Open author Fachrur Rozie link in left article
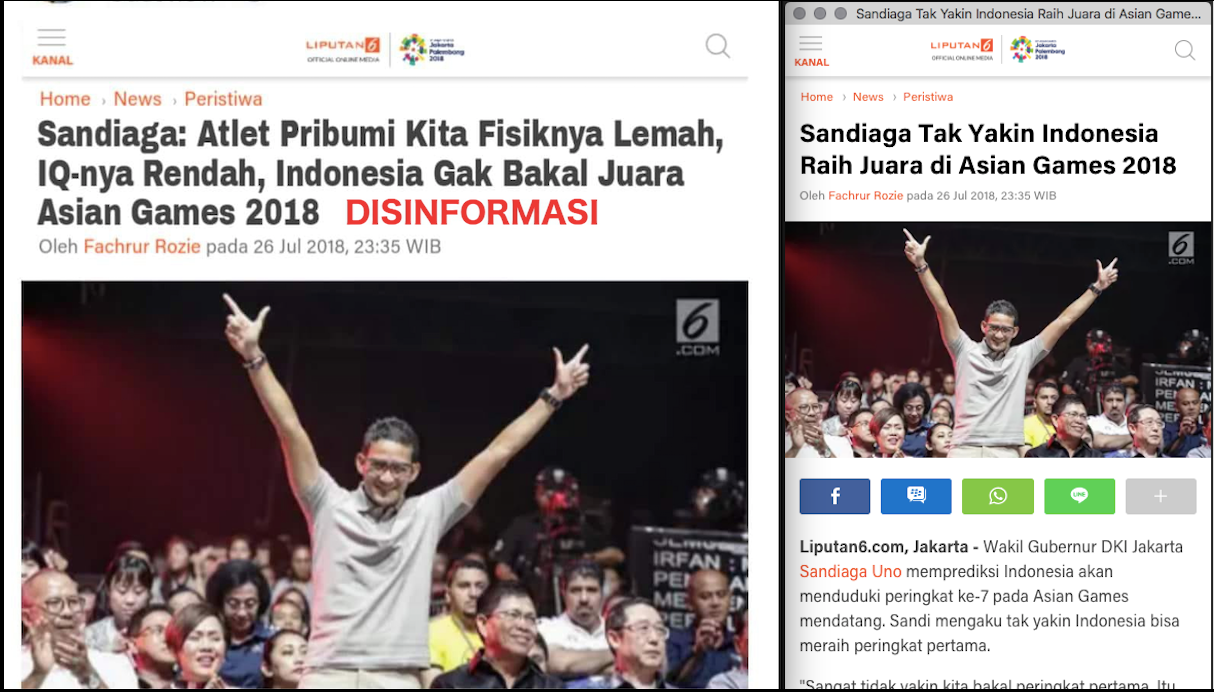The height and width of the screenshot is (692, 1214). click(142, 246)
